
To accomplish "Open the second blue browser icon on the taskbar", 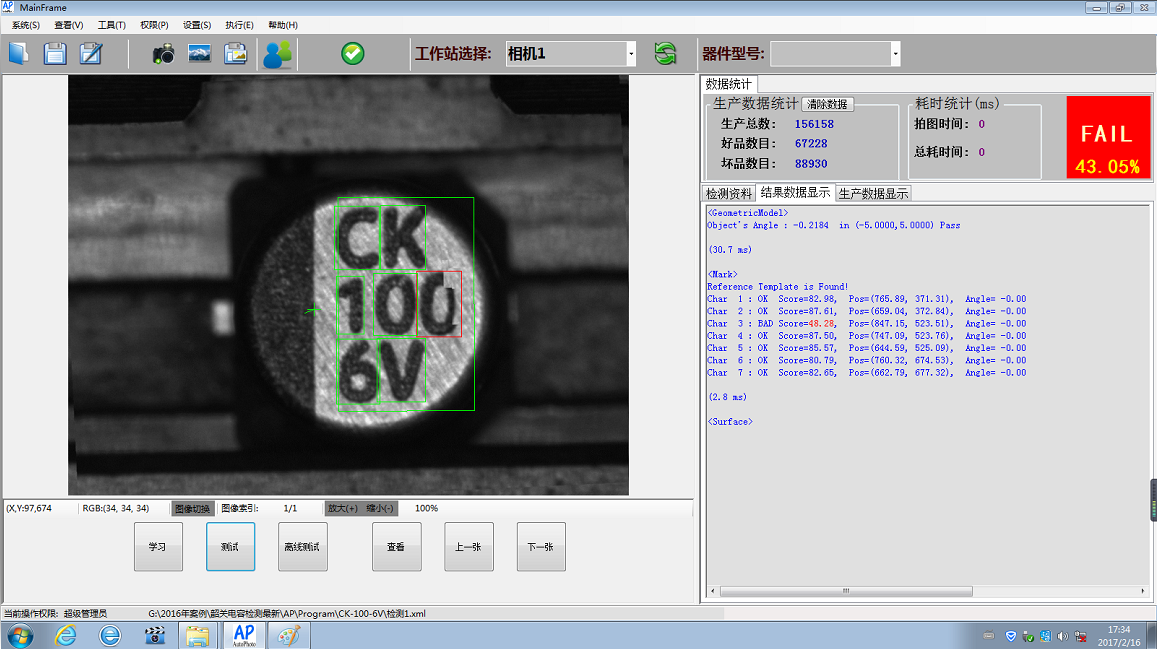I will pyautogui.click(x=110, y=635).
